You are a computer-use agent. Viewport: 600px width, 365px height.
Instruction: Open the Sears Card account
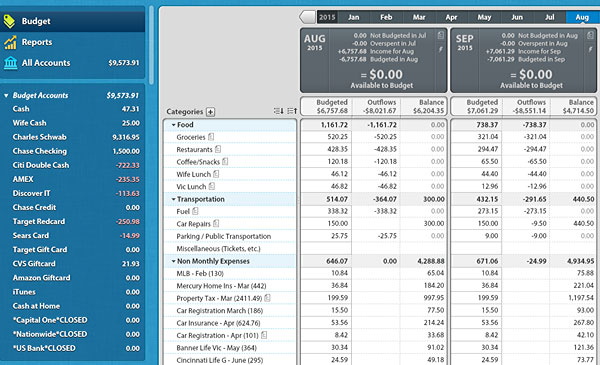pyautogui.click(x=73, y=236)
